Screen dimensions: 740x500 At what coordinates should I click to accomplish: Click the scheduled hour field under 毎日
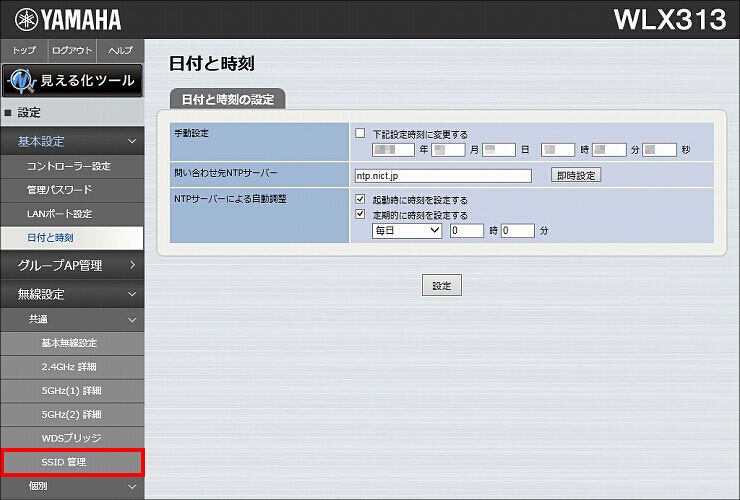(467, 231)
